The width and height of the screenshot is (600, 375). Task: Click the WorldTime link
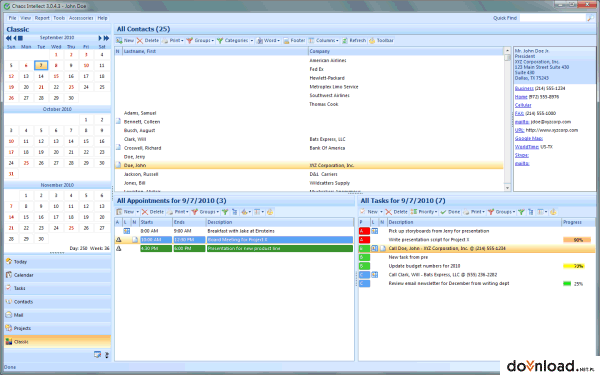coord(527,147)
